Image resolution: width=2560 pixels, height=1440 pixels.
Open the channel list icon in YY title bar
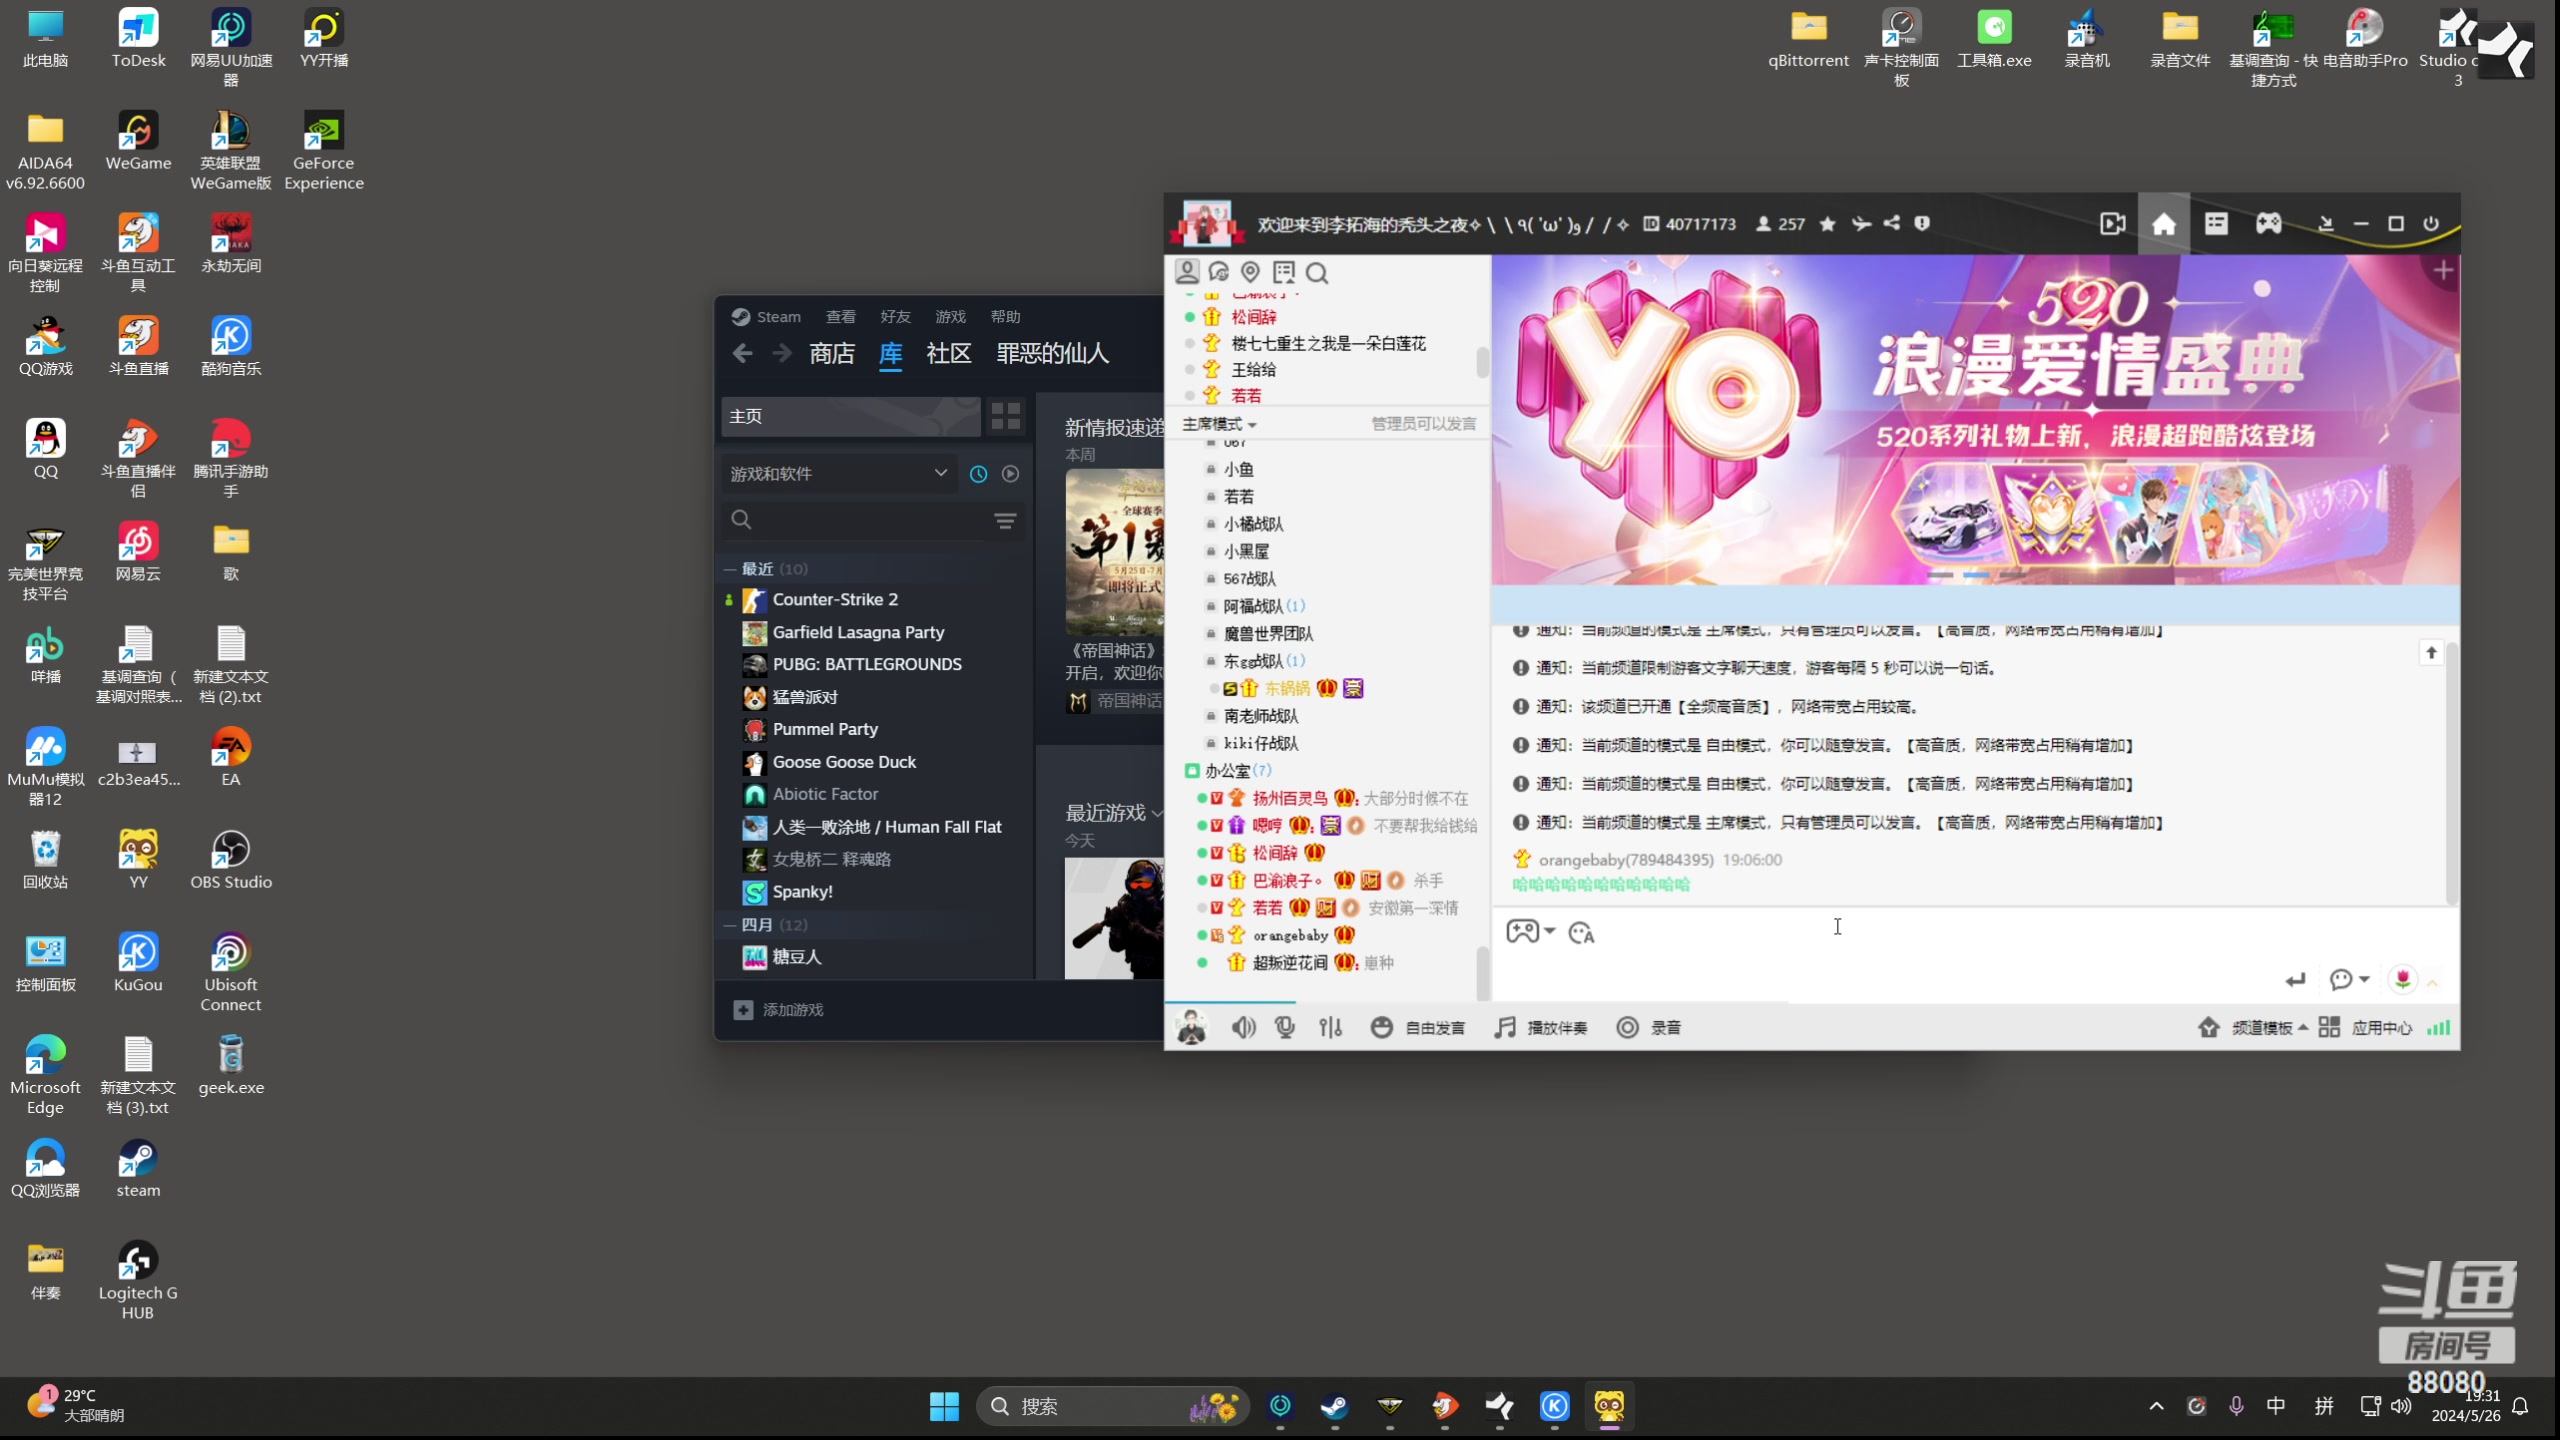click(2216, 223)
